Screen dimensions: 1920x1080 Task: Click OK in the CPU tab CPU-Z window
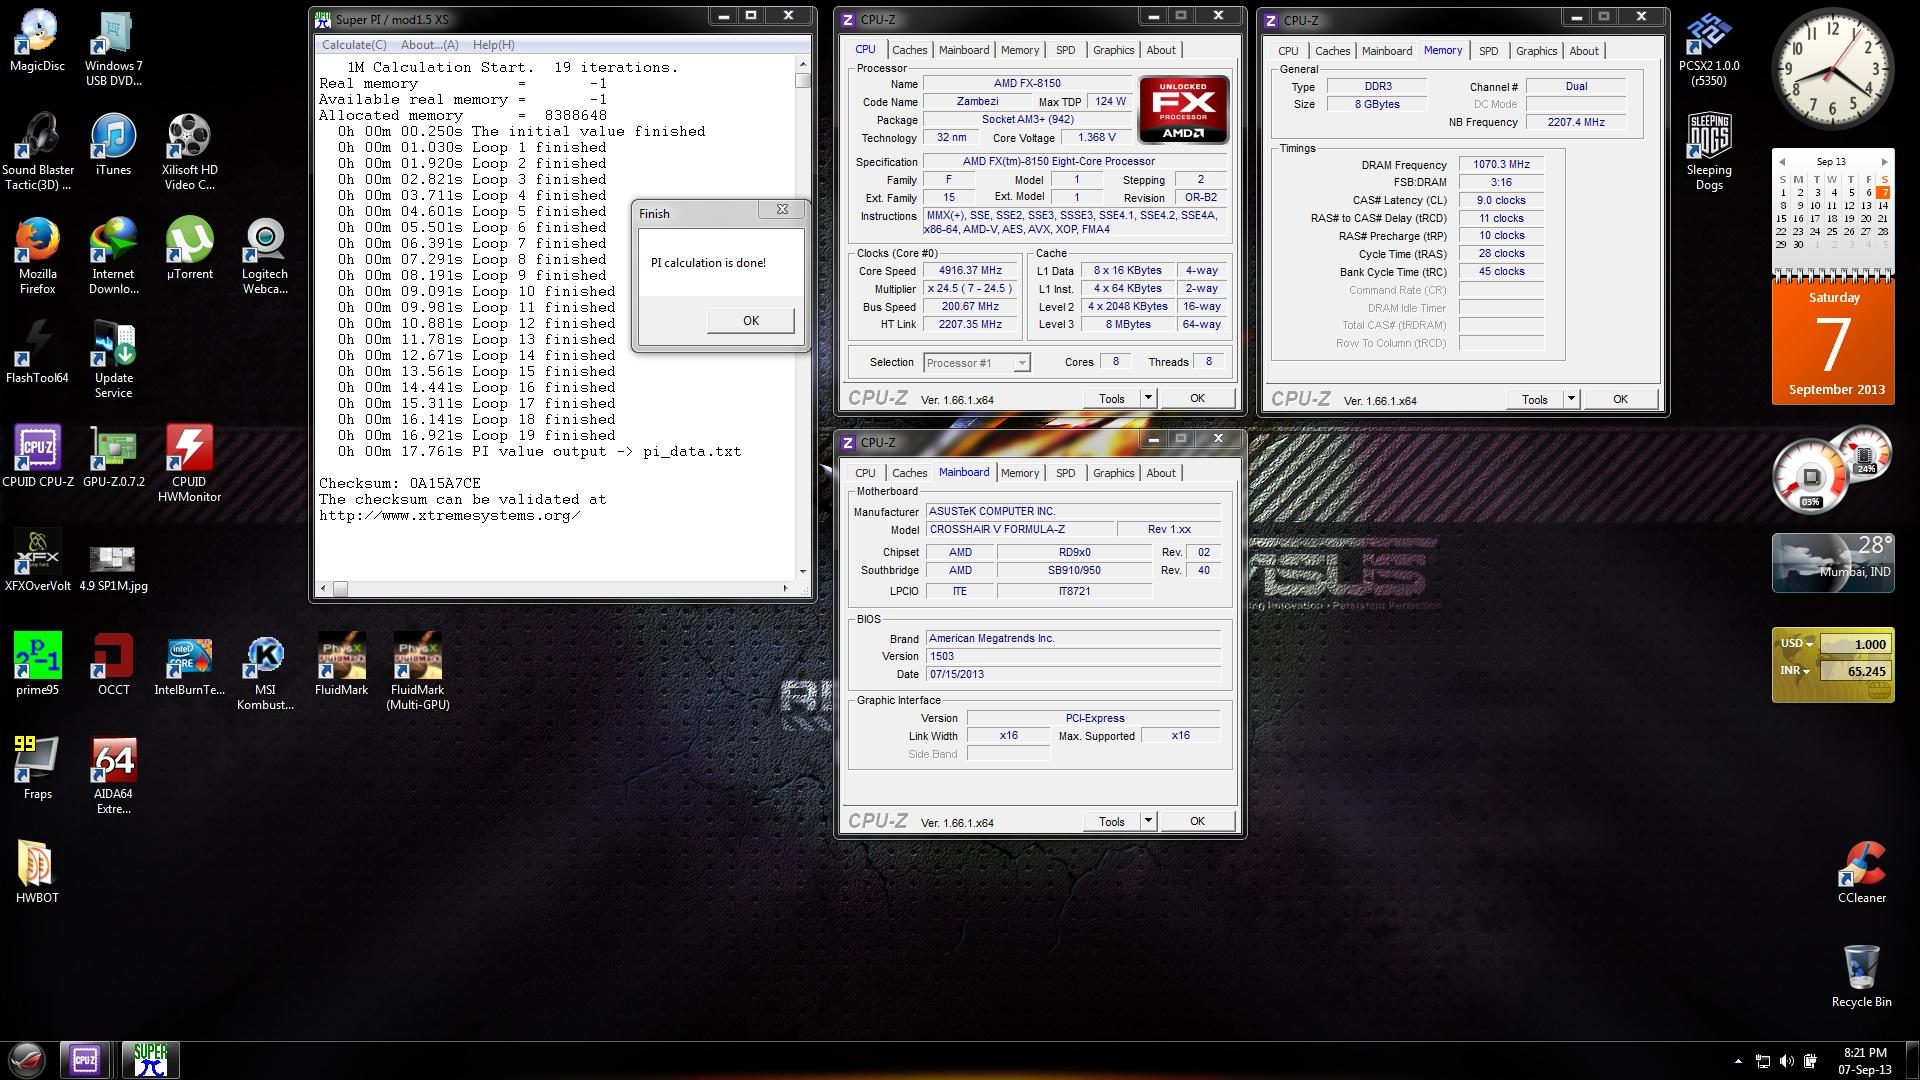tap(1197, 398)
